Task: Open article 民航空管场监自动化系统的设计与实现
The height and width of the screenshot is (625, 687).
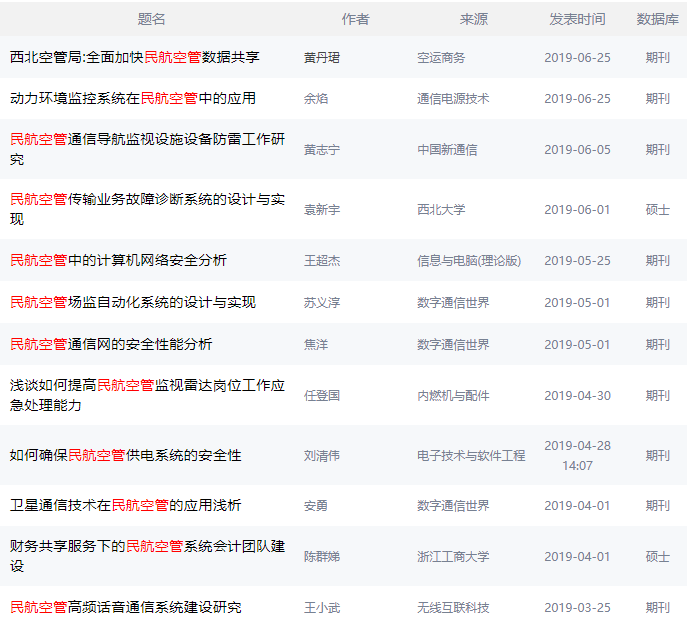Action: pos(133,302)
